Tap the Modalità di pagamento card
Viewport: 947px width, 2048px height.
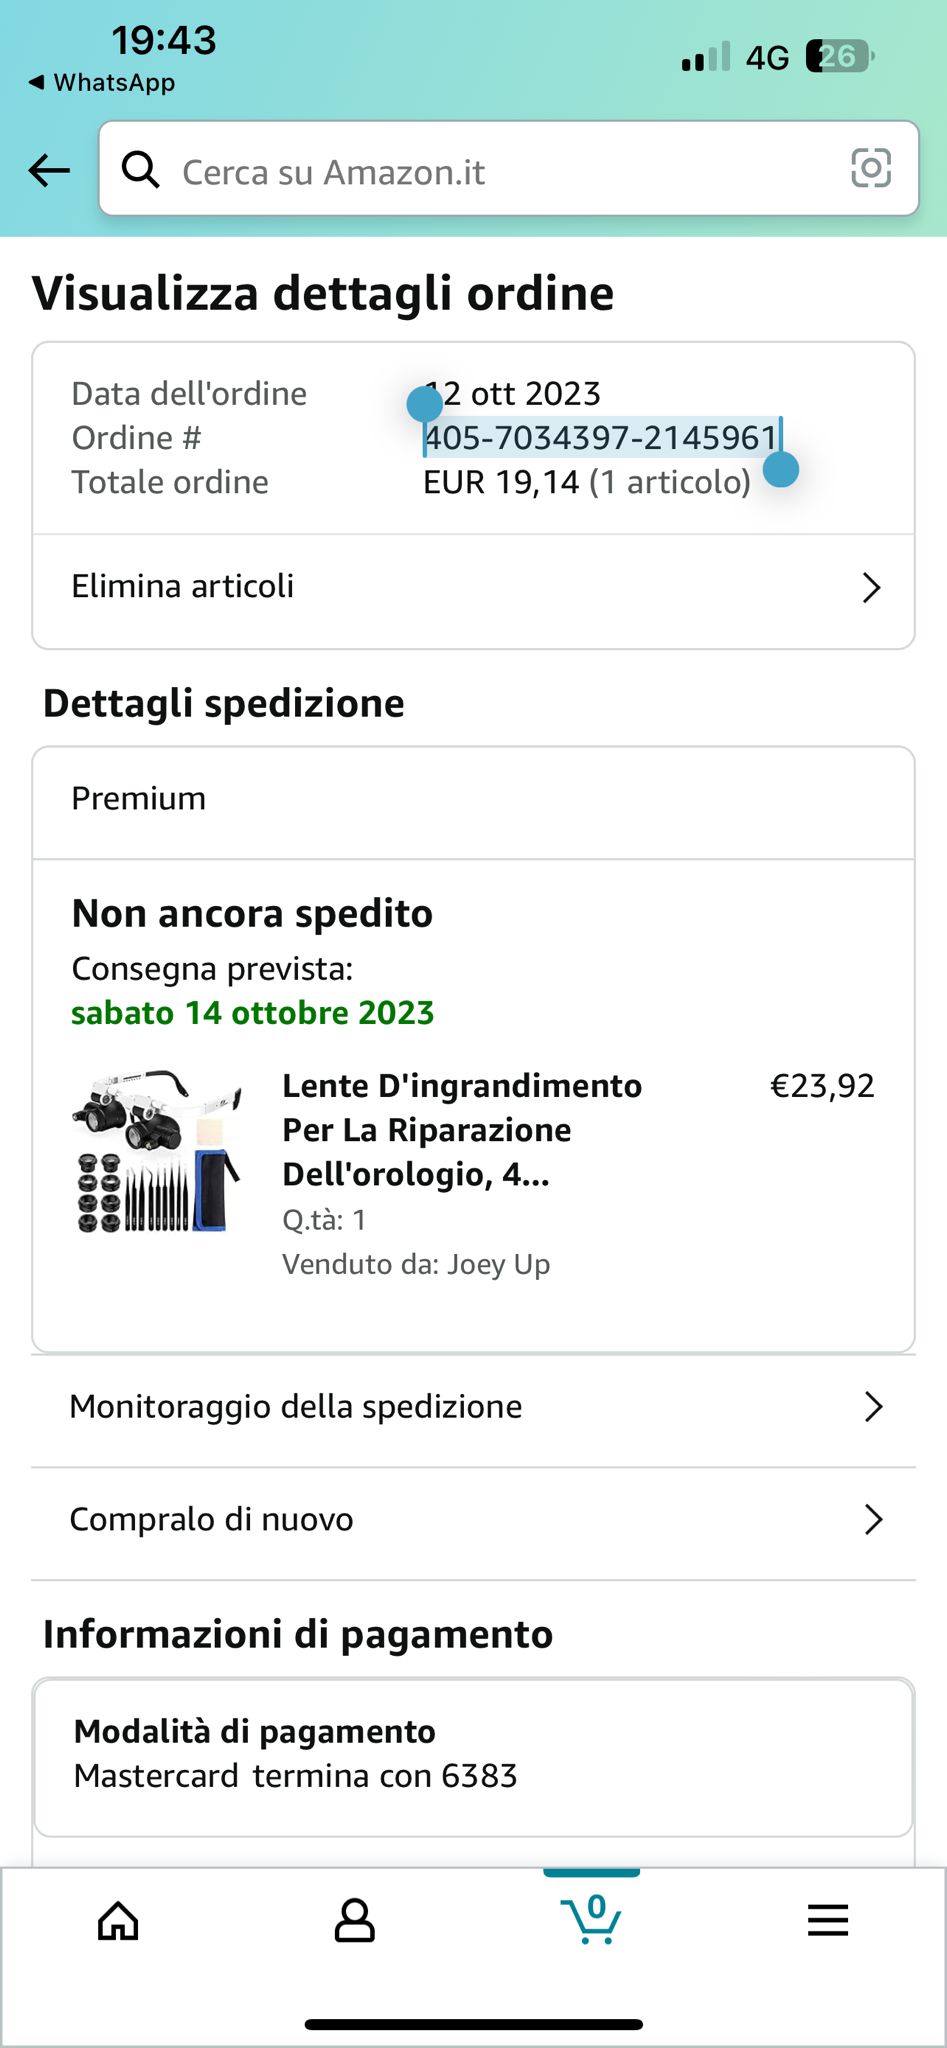click(x=473, y=1755)
